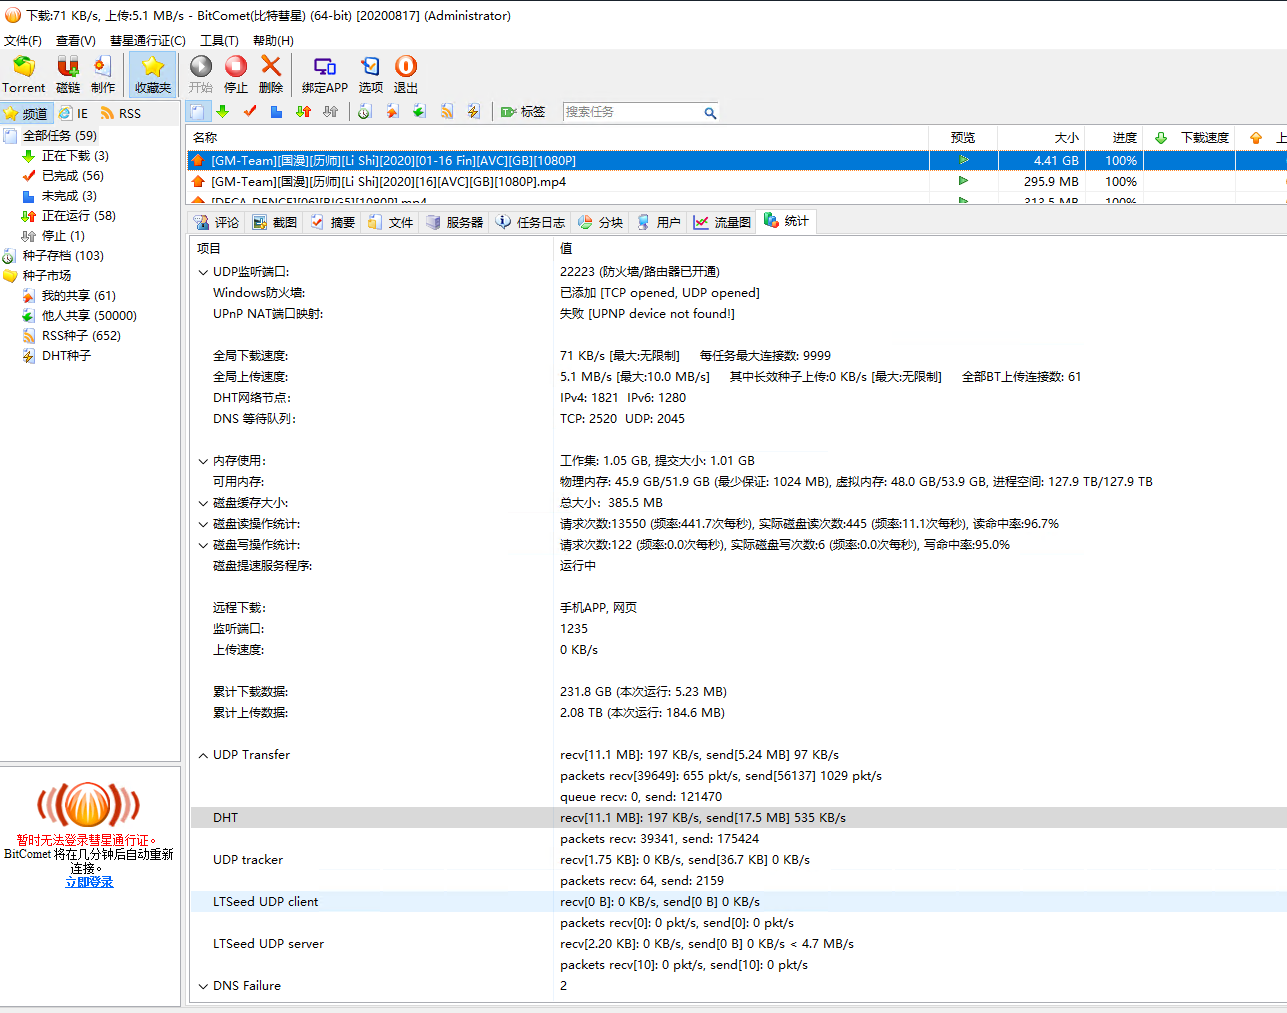This screenshot has width=1287, height=1013.
Task: Select the red checkmark completed filter
Action: (x=250, y=112)
